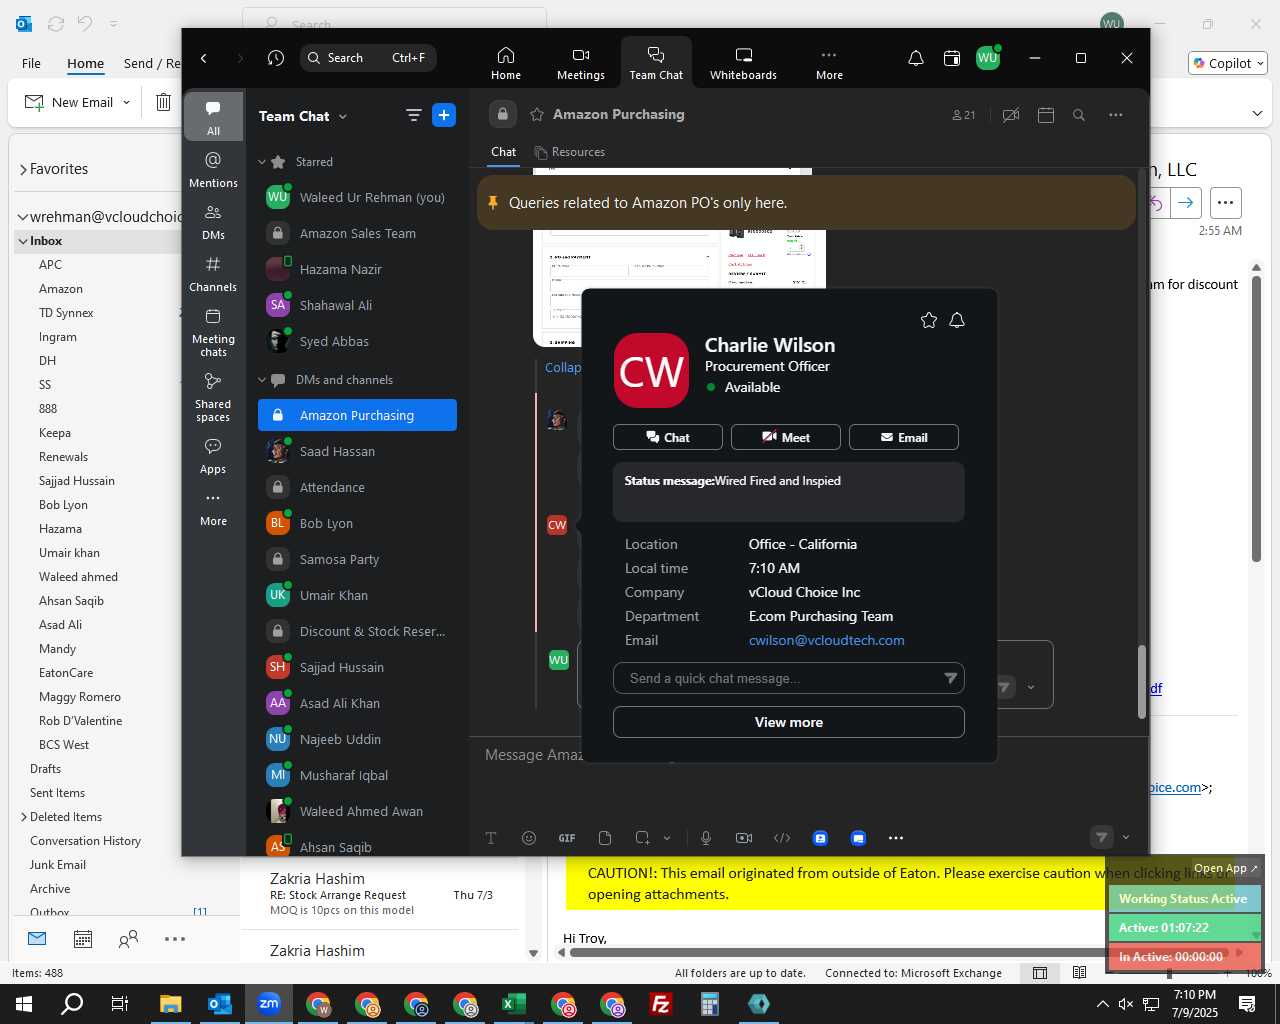Open the volume icon in system tray
Image resolution: width=1280 pixels, height=1024 pixels.
pyautogui.click(x=1126, y=1004)
